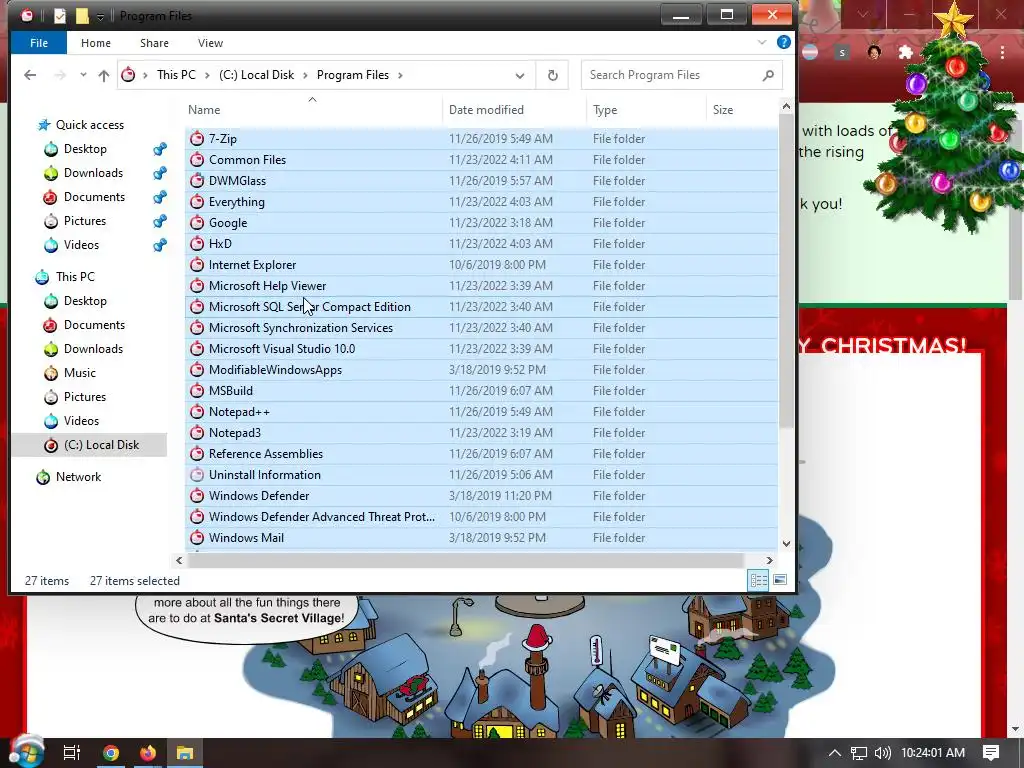Click the Downloads pin icon in Quick access
The image size is (1024, 768).
(x=160, y=173)
